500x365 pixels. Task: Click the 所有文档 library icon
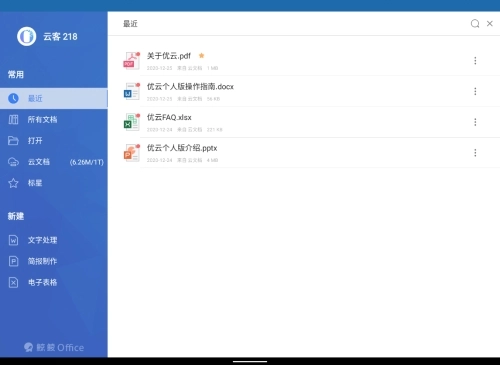[13, 119]
